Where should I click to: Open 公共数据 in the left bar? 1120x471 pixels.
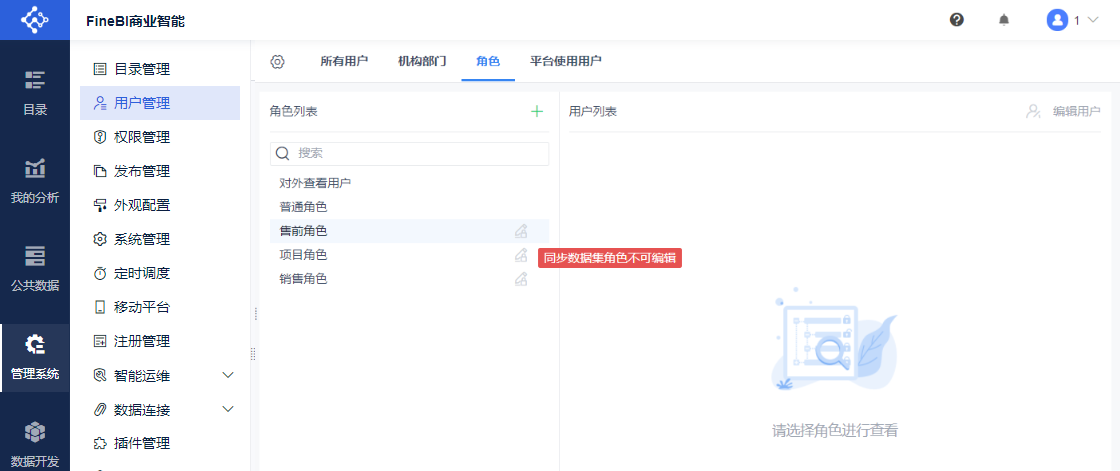[x=35, y=268]
